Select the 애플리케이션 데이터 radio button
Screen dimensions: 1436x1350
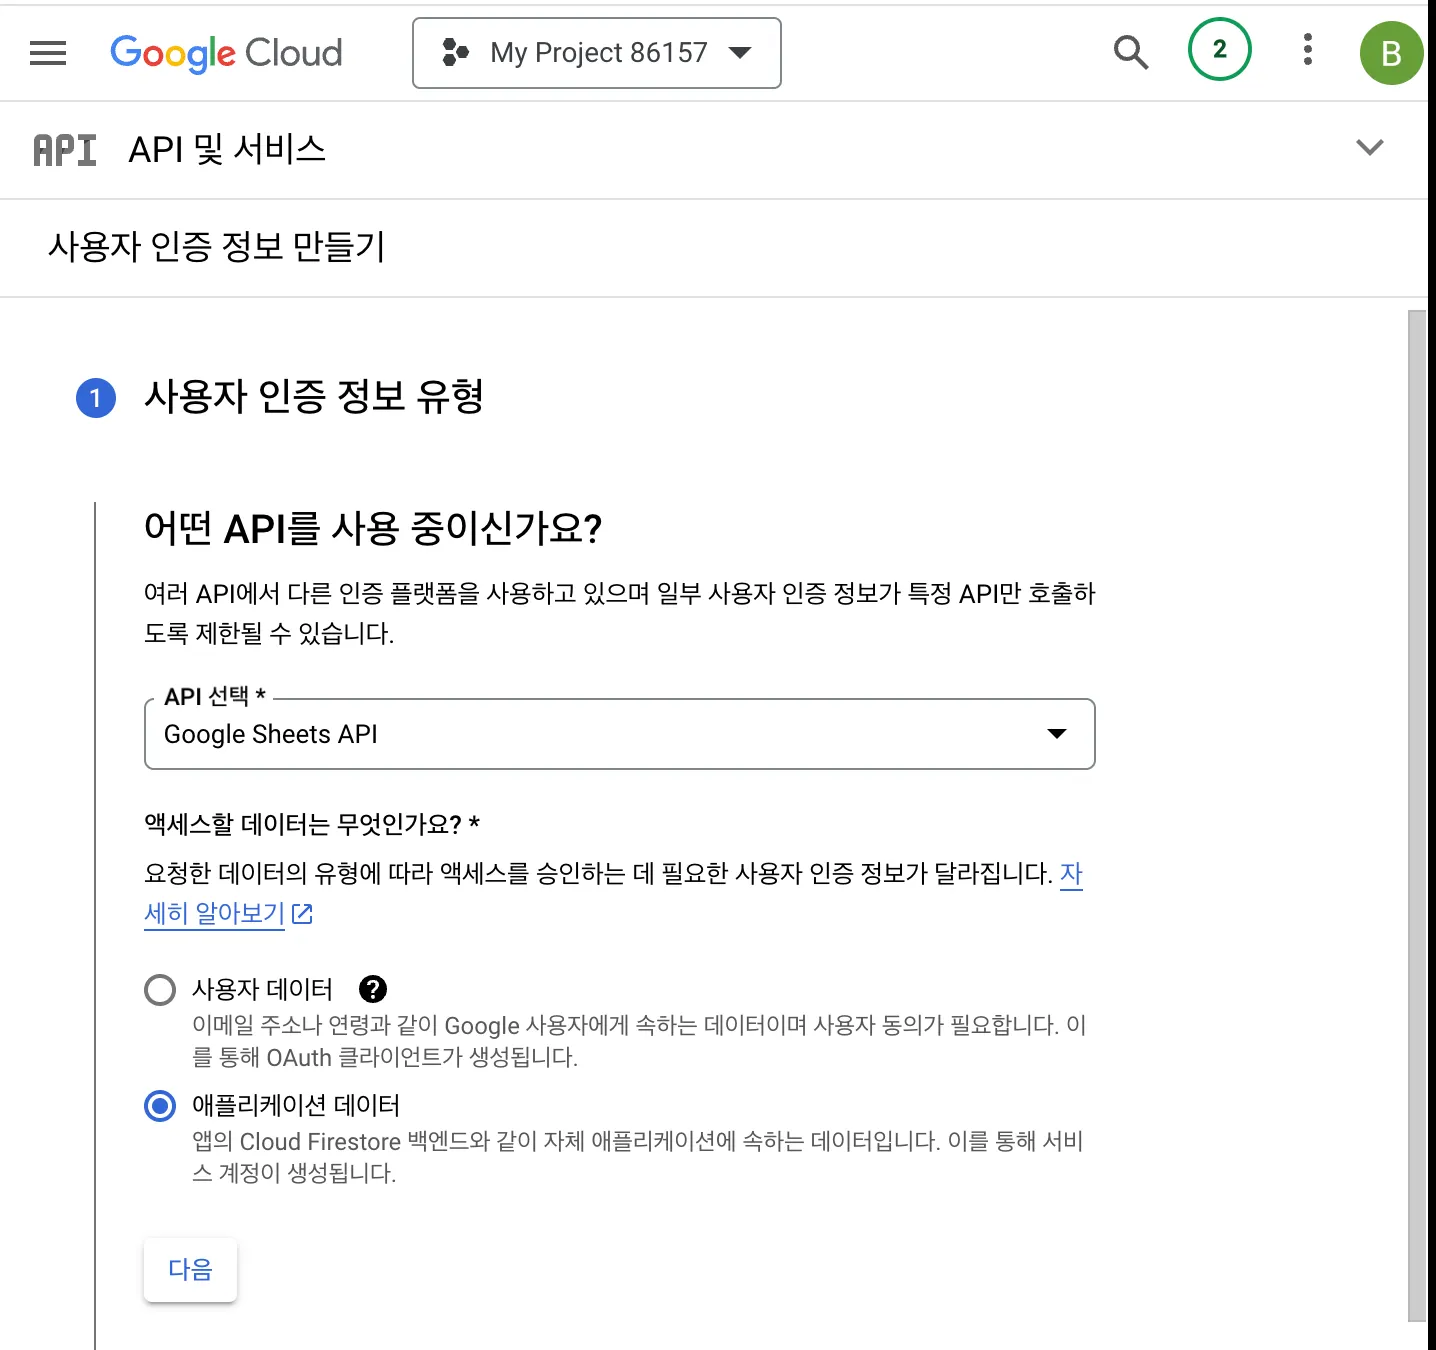tap(160, 1106)
